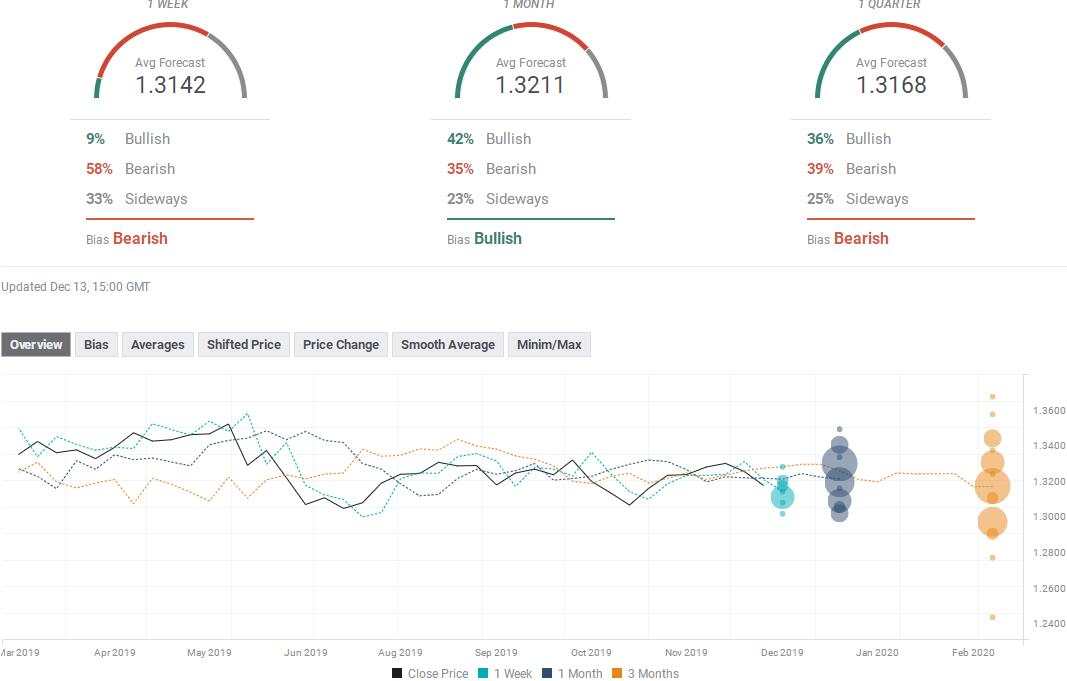
Task: Click the Bullish bias label under 1 Month
Action: [x=498, y=238]
